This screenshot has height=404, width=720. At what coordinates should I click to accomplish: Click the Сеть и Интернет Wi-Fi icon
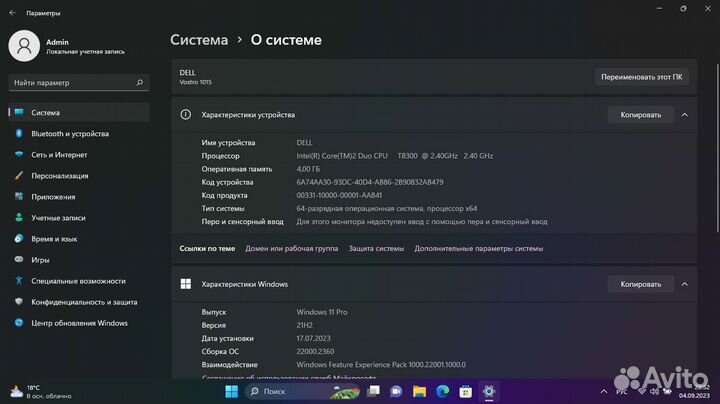(19, 155)
